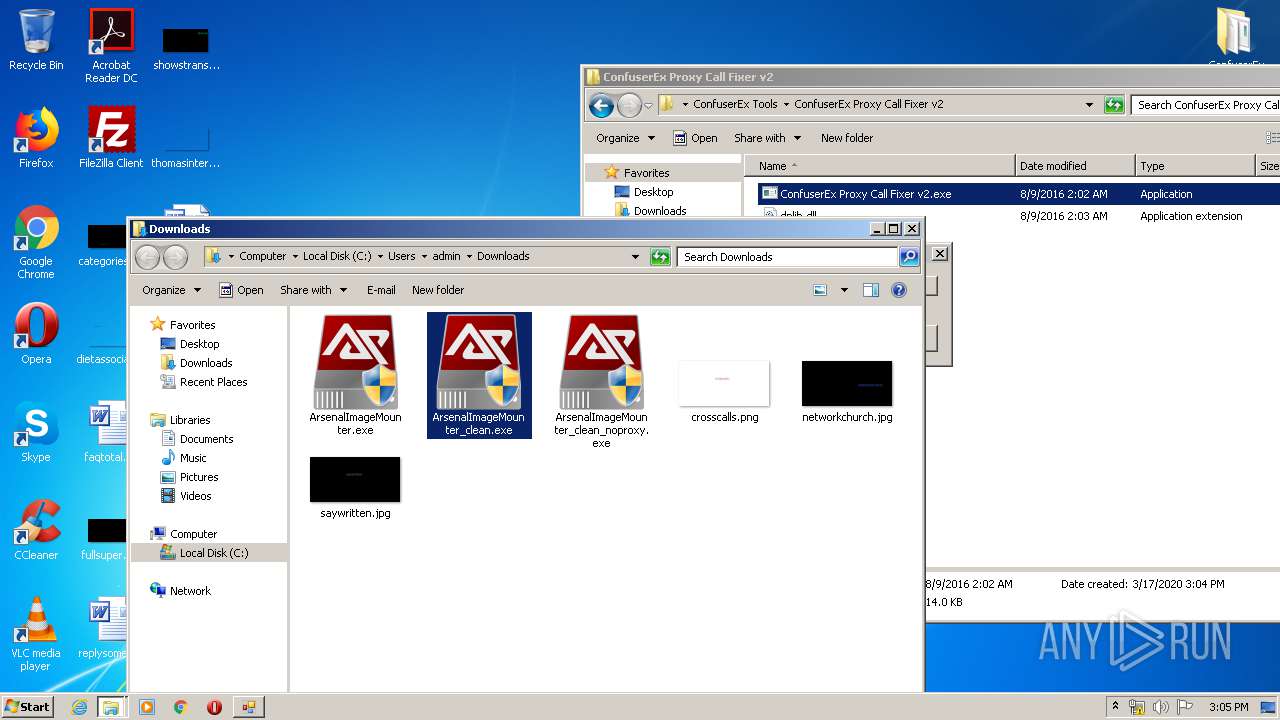Screen dimensions: 1280x720
Task: Click Local Disk (C:) in Downloads breadcrumb
Action: point(337,256)
